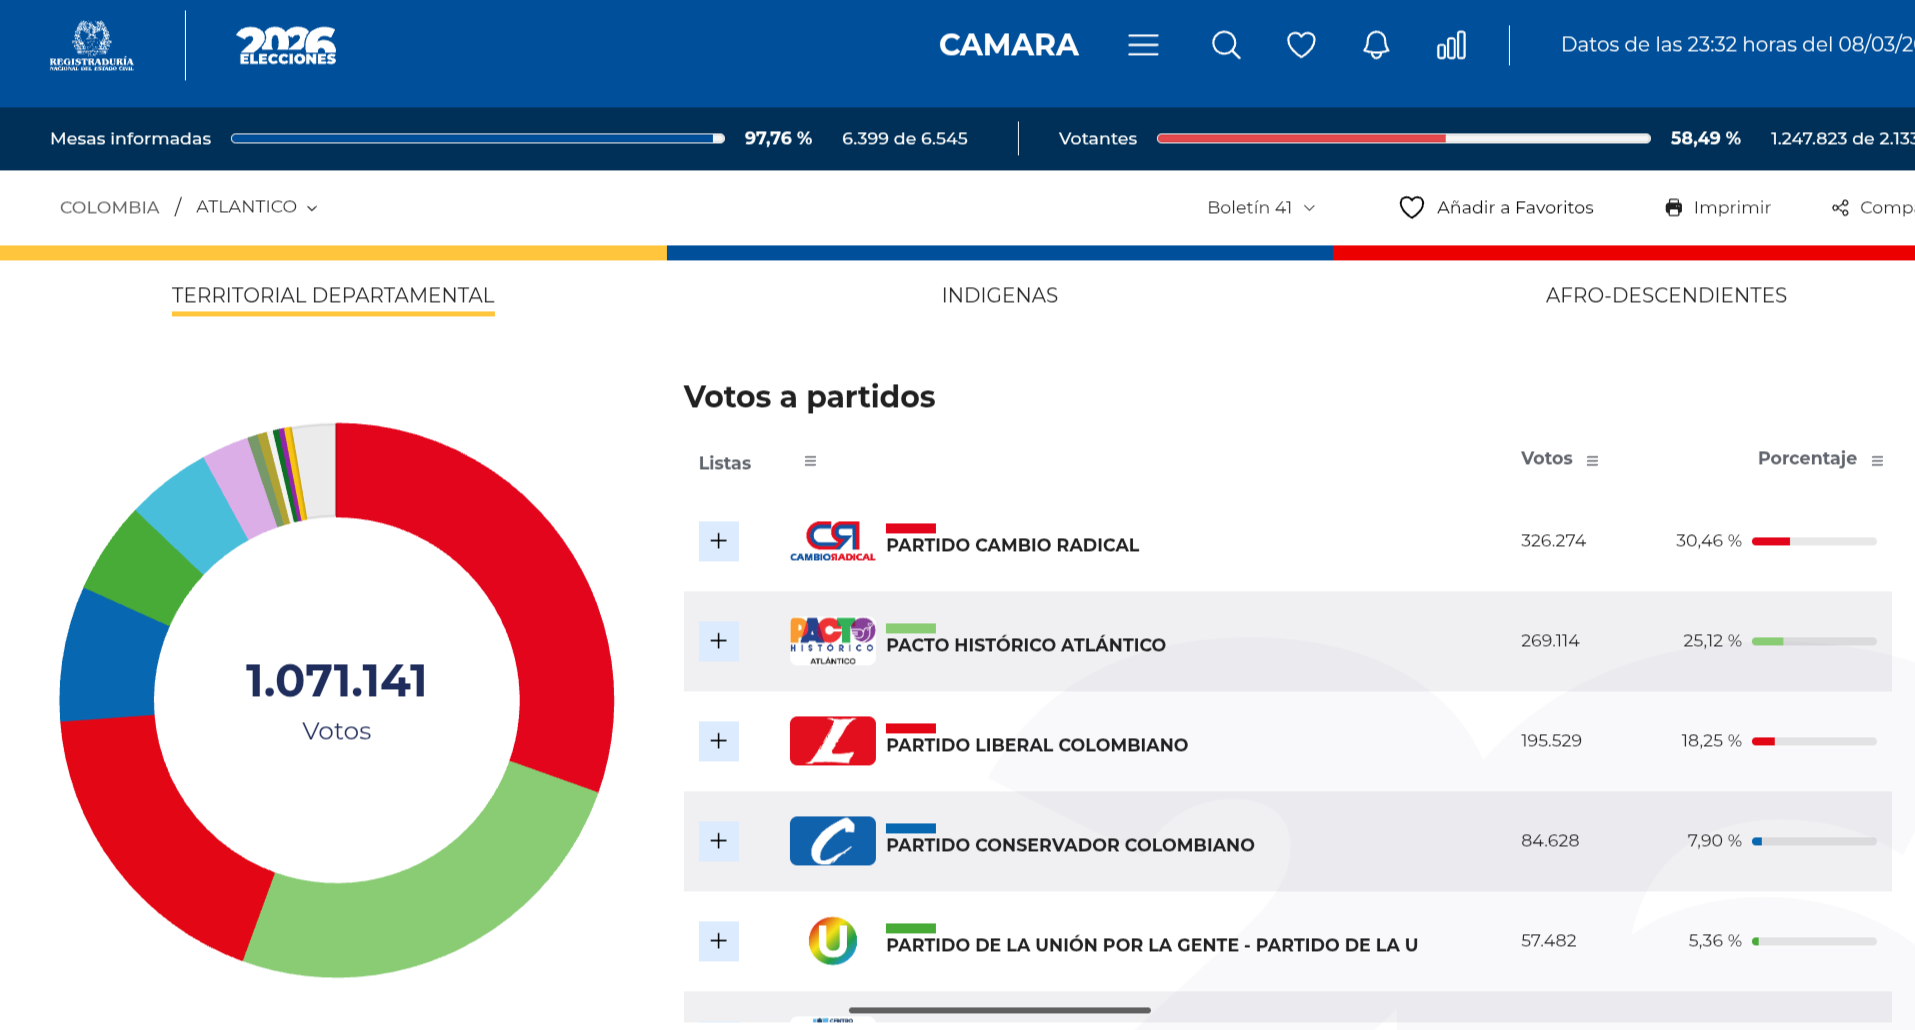Click vote count 269.114
The height and width of the screenshot is (1030, 1915).
1550,641
